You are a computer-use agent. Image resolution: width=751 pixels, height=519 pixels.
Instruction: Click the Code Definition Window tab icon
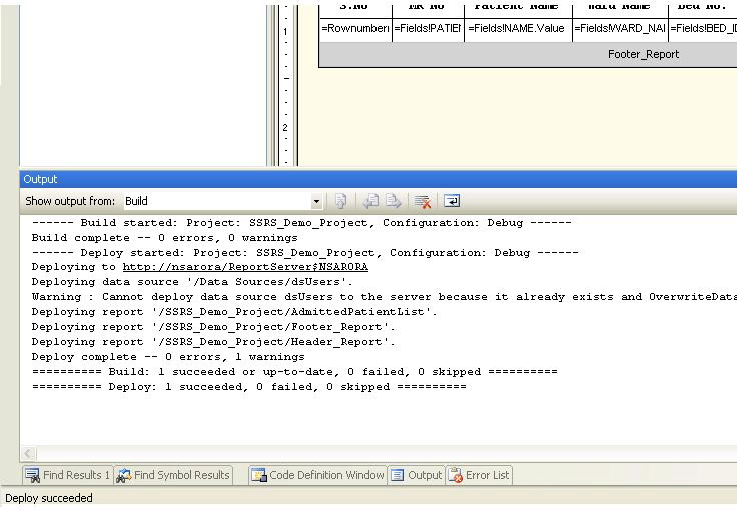point(259,475)
